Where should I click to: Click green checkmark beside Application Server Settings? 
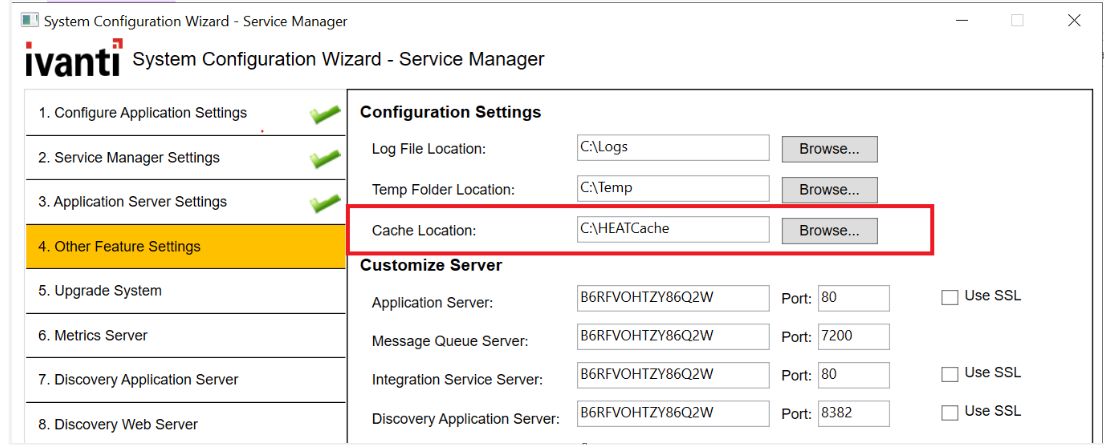click(x=325, y=203)
